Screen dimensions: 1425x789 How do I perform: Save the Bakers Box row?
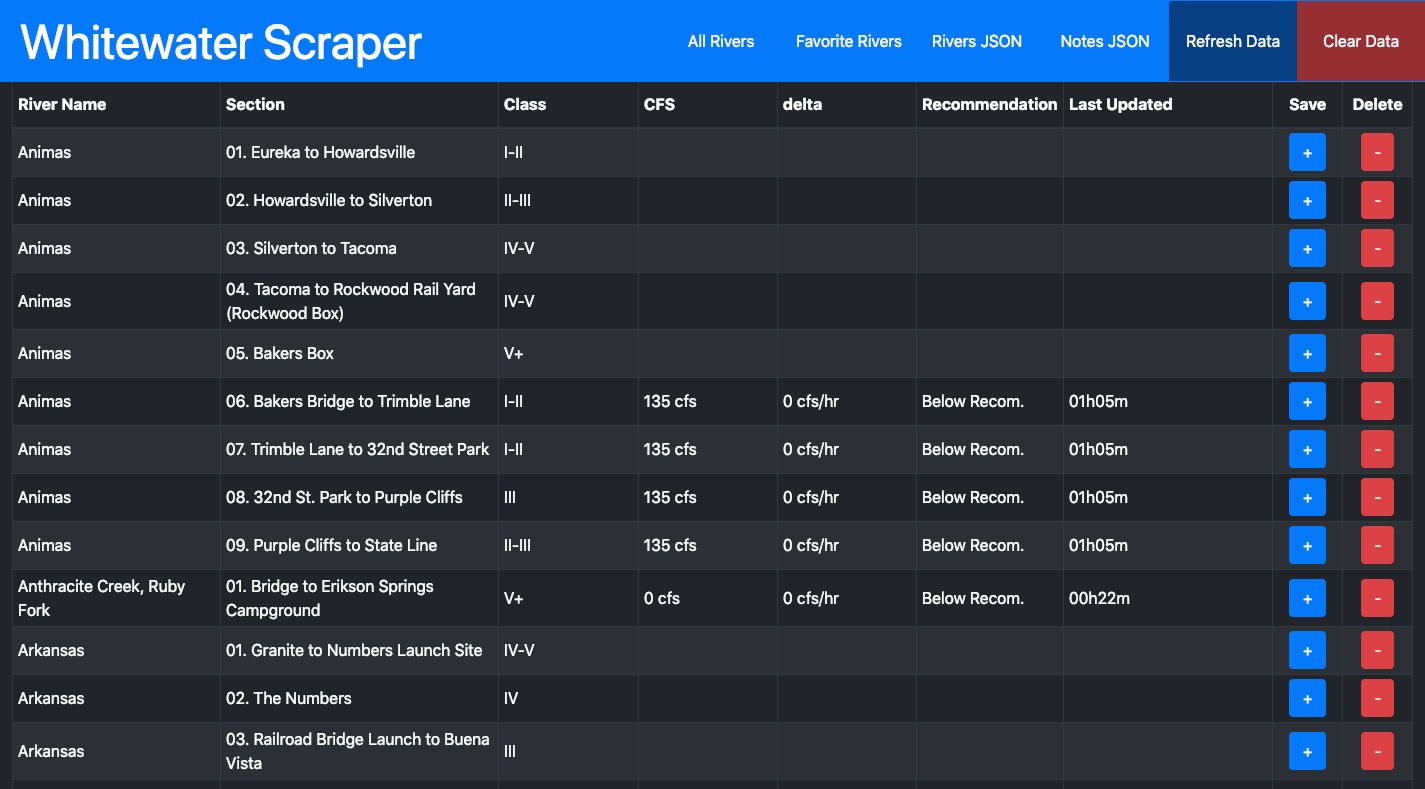click(x=1307, y=353)
